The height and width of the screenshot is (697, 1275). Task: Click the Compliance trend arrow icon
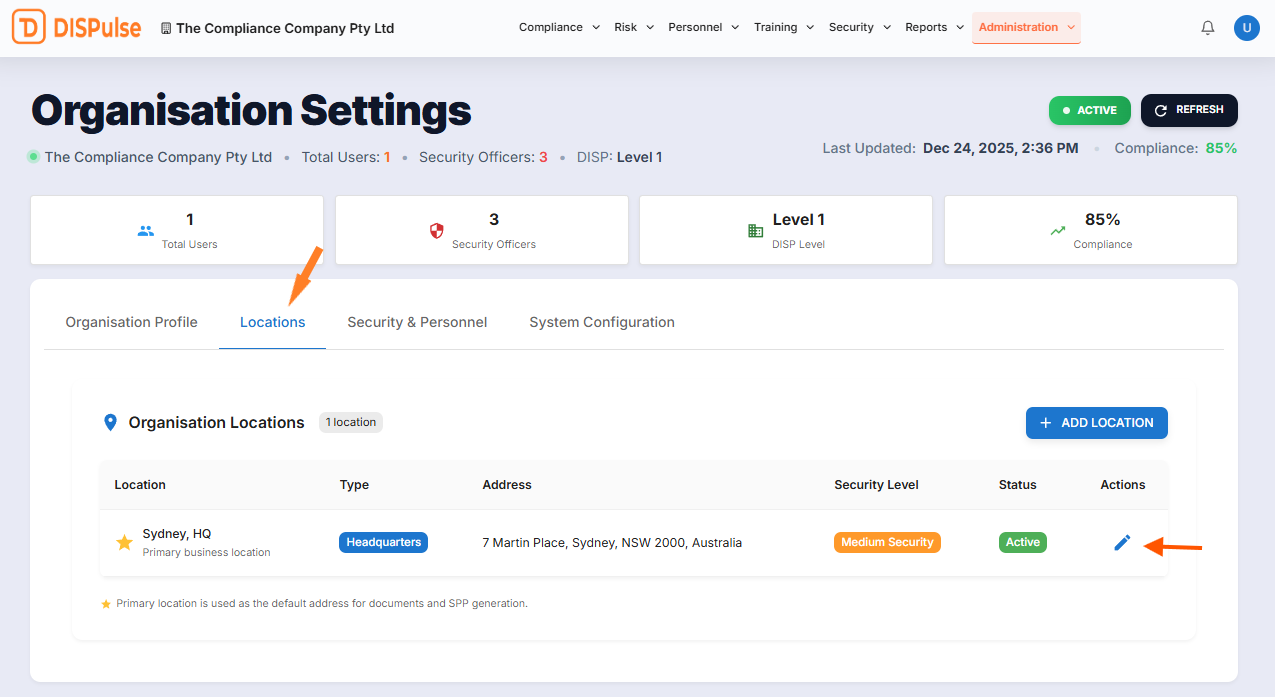click(x=1057, y=230)
